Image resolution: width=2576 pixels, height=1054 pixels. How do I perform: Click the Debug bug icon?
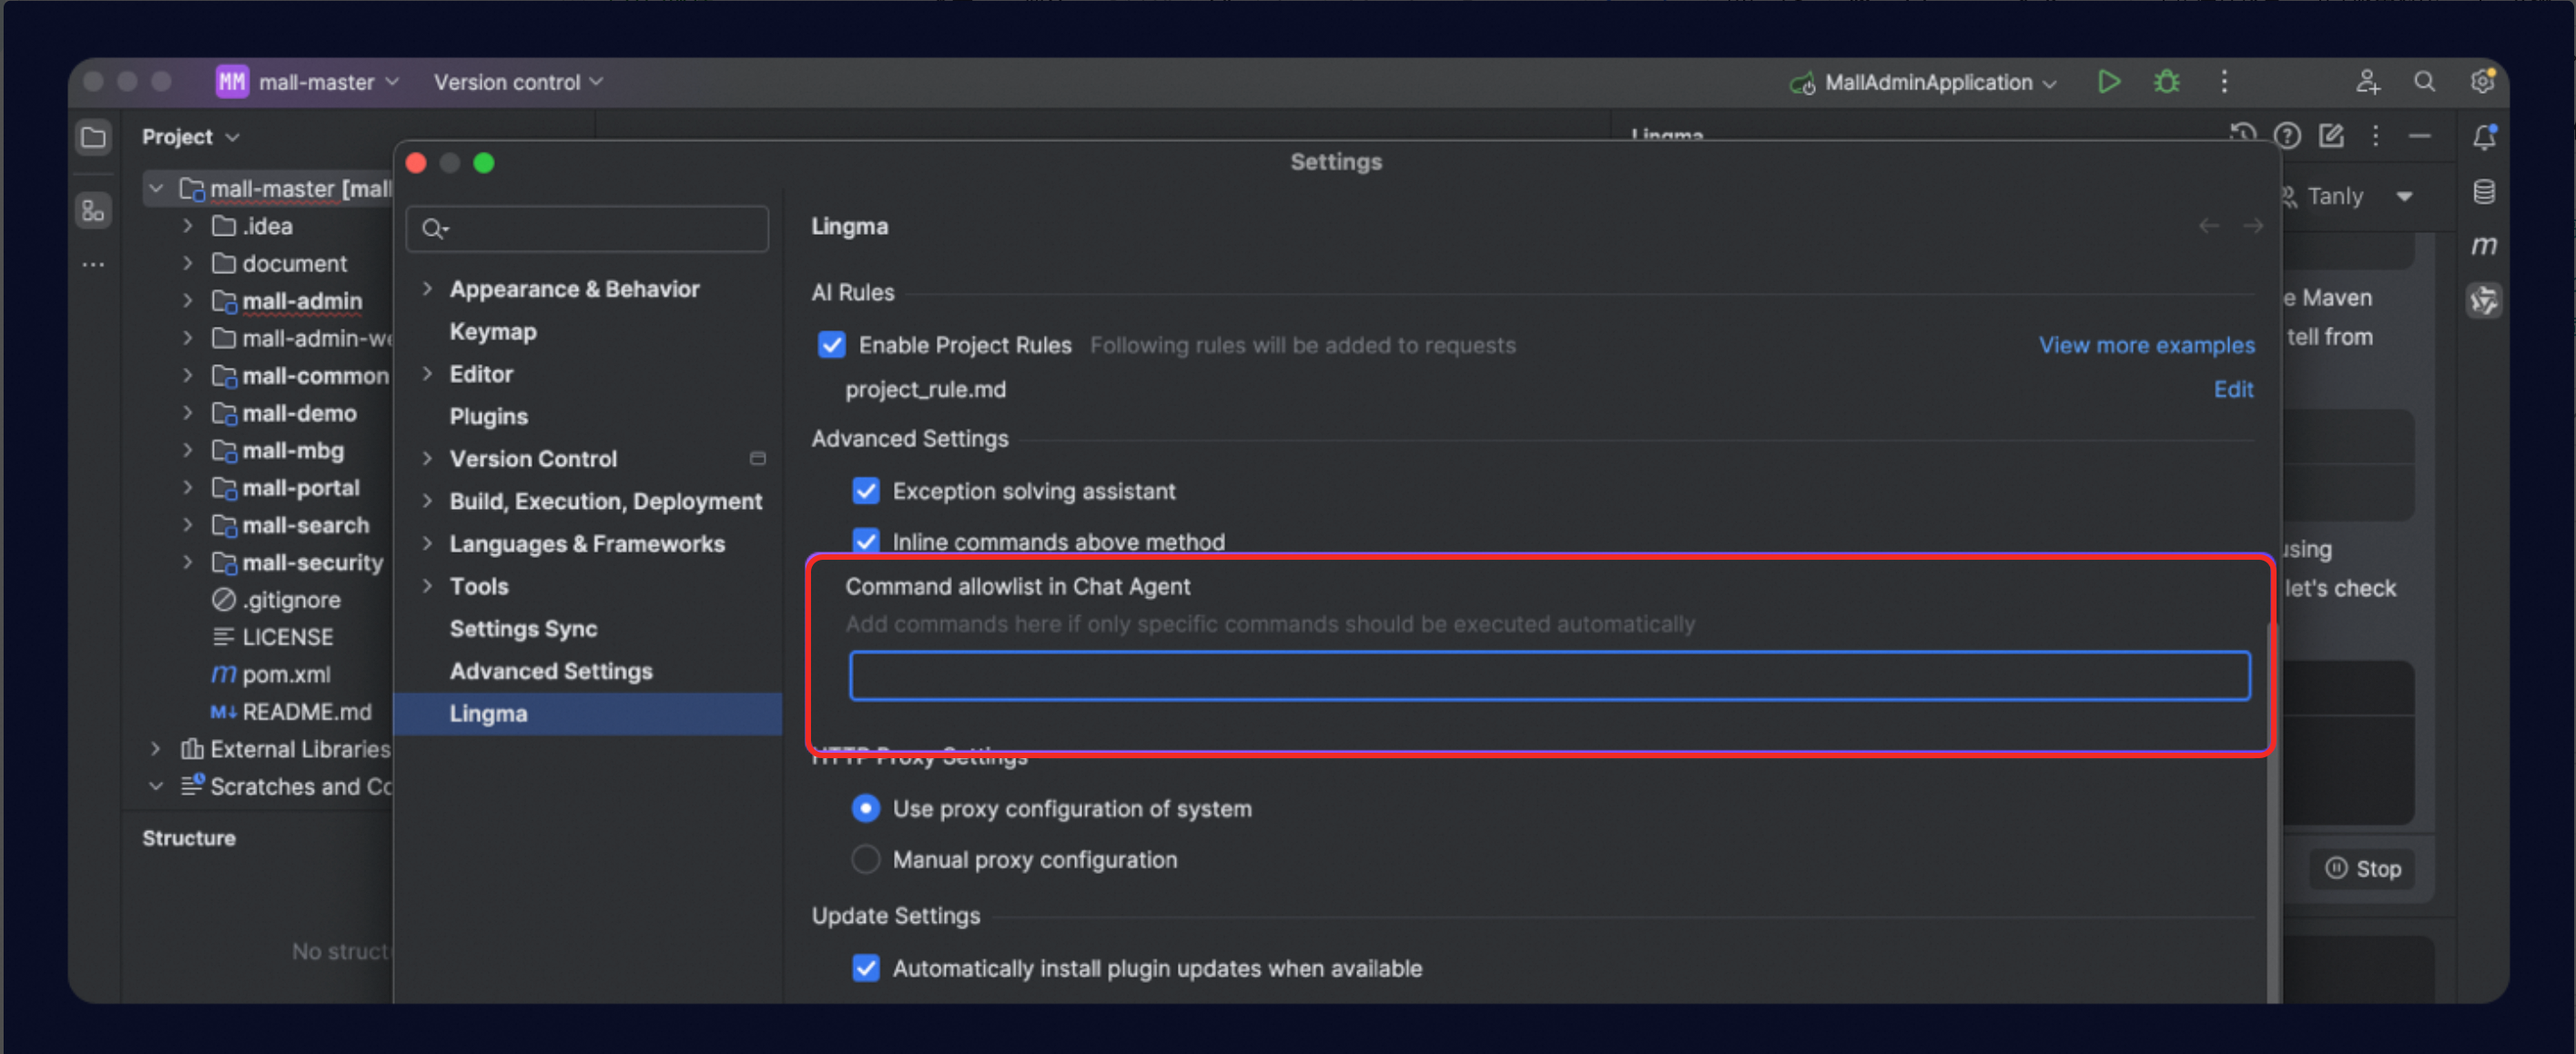[2166, 82]
